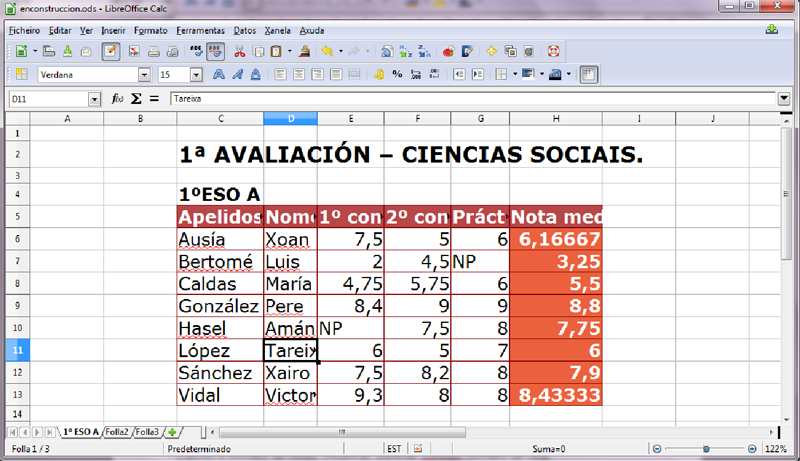This screenshot has height=461, width=800.
Task: Open the Function Wizard fx icon
Action: 117,99
